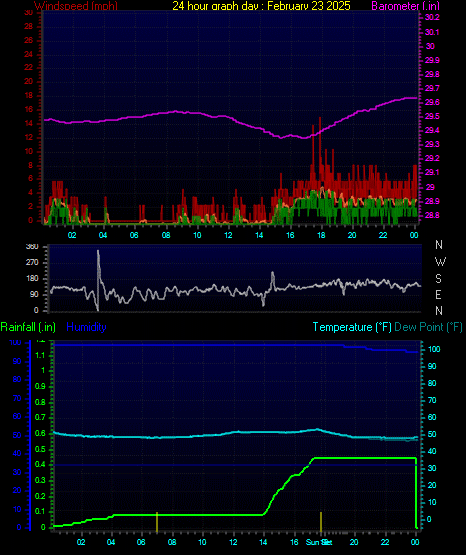Click the wind direction spike near 04
Viewport: 466px width, 555px height.
coord(98,280)
